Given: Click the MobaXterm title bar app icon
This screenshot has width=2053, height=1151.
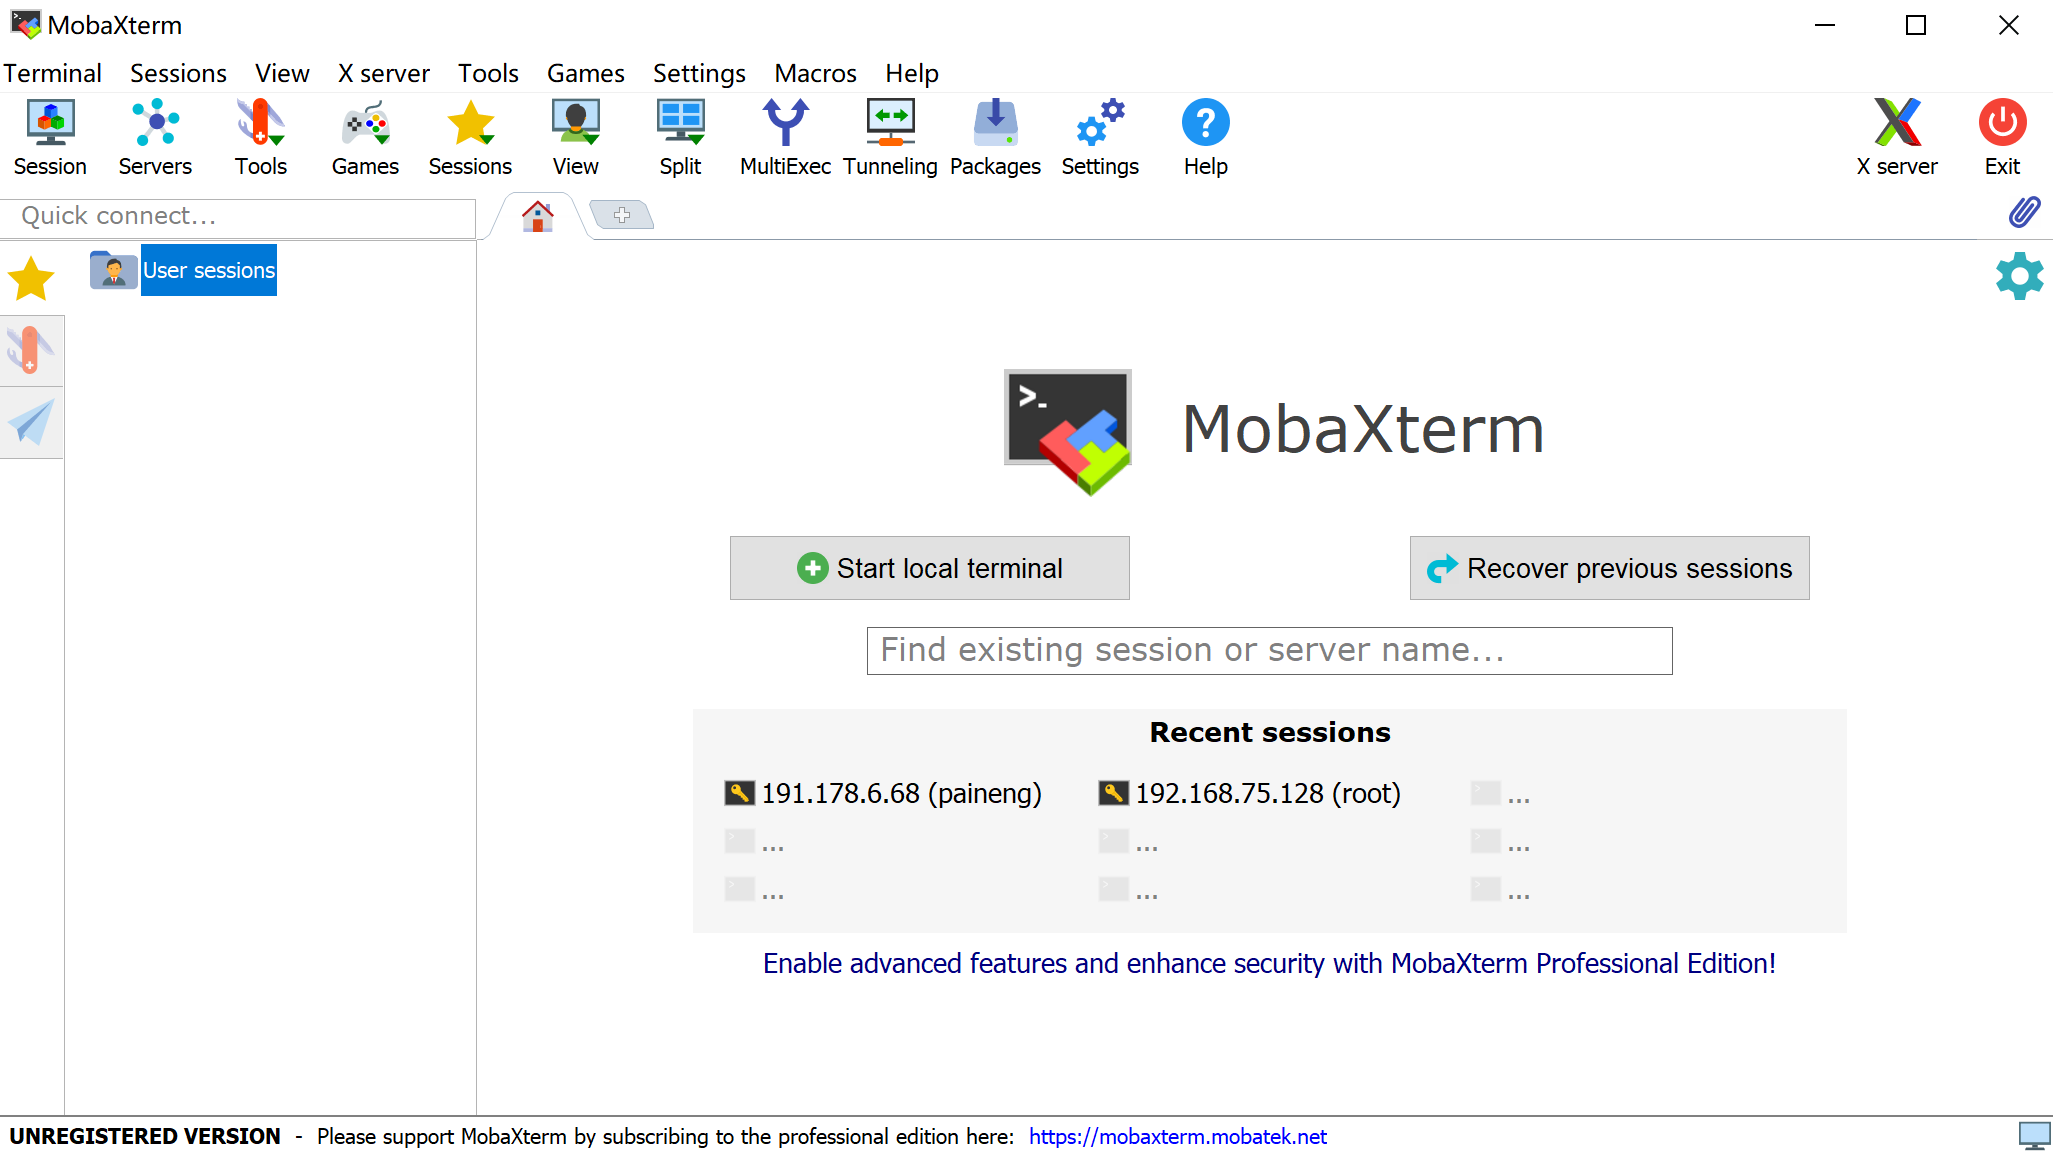Looking at the screenshot, I should pyautogui.click(x=25, y=25).
